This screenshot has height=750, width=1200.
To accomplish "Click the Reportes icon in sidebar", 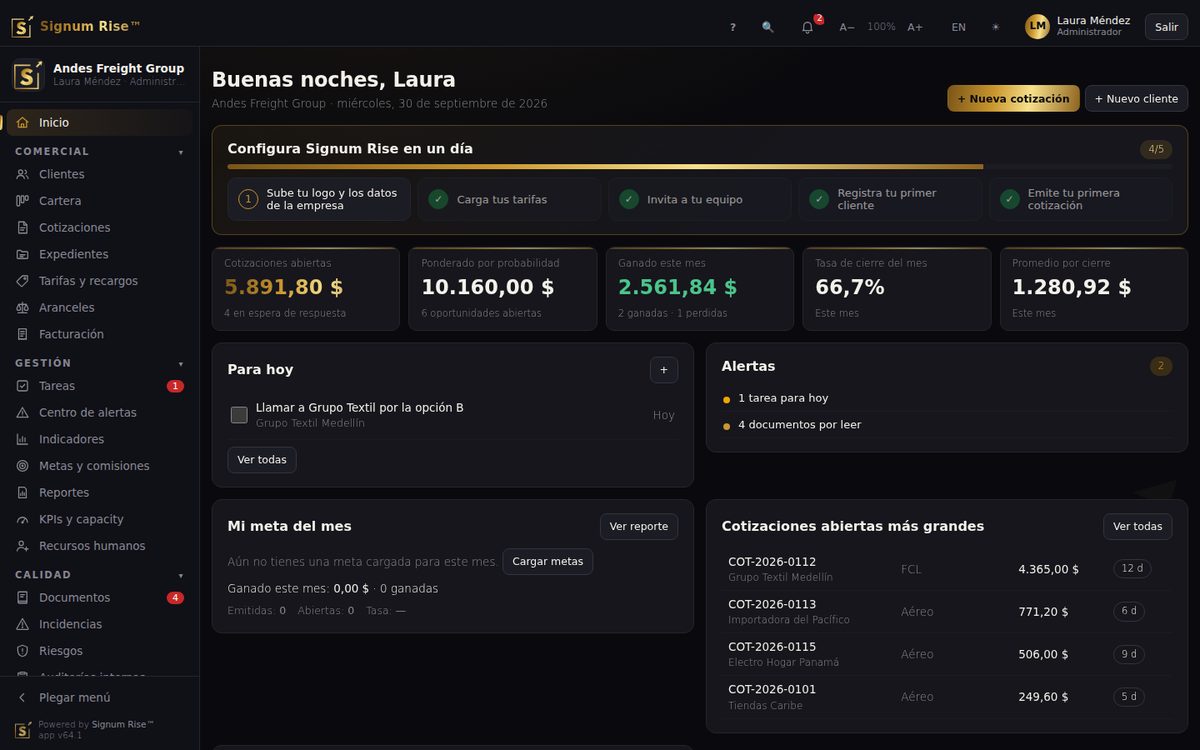I will coord(22,493).
